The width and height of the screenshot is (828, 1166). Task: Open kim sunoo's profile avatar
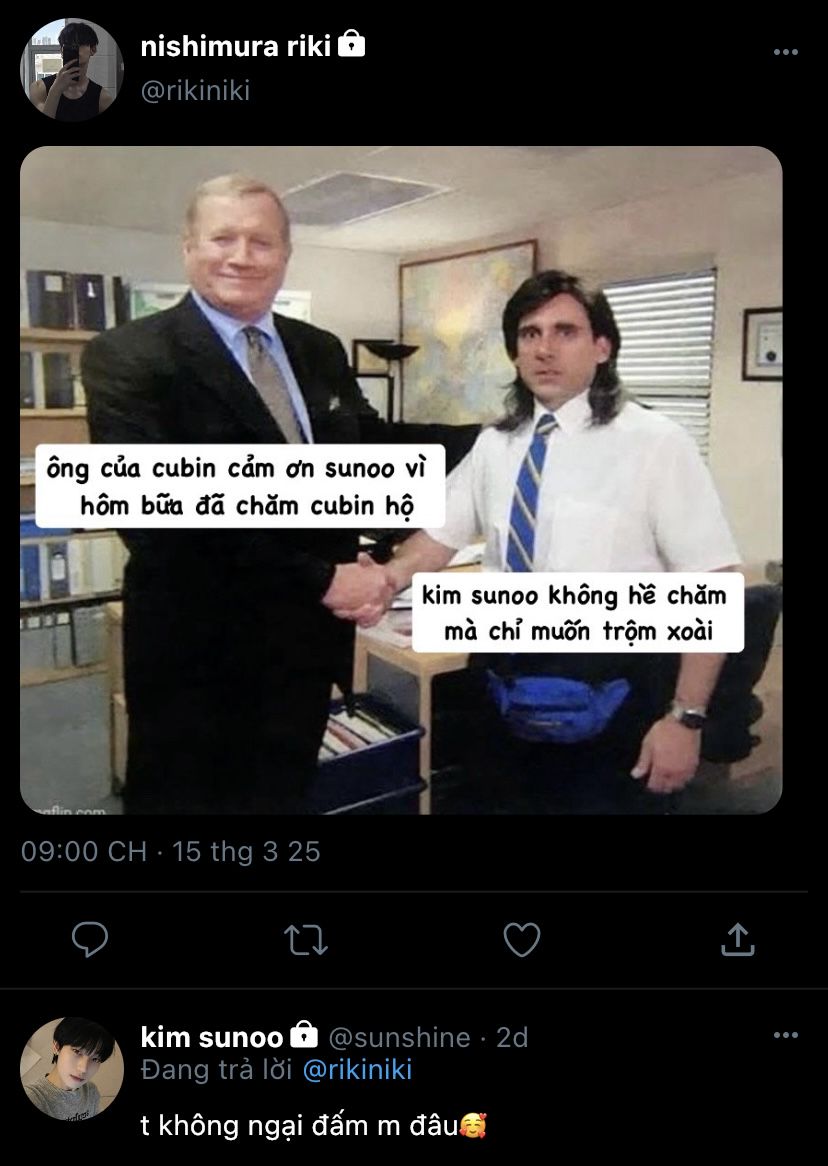(72, 1069)
